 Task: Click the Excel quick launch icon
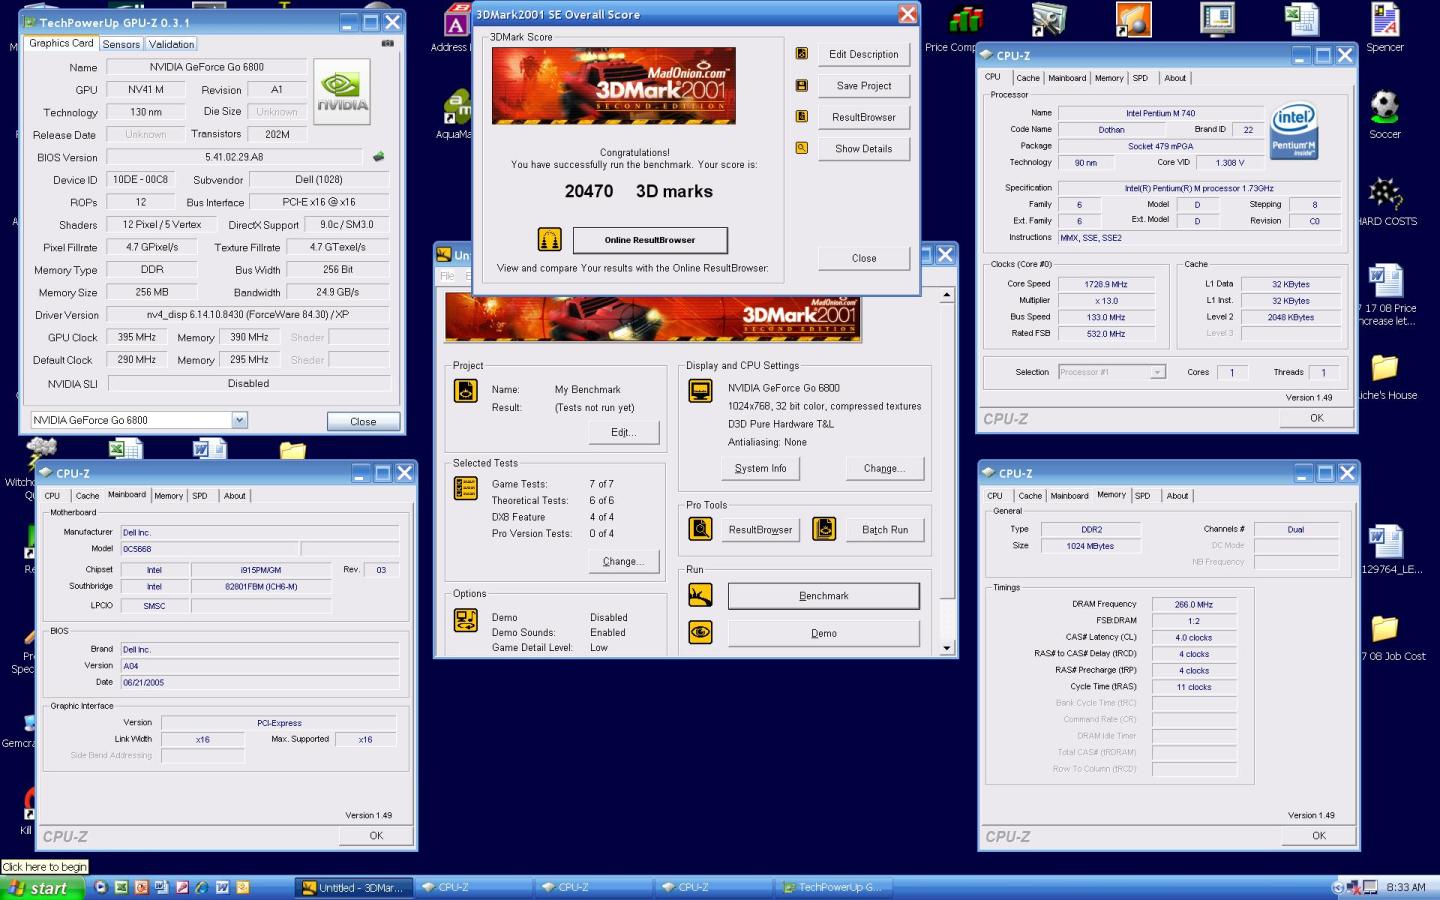point(121,887)
